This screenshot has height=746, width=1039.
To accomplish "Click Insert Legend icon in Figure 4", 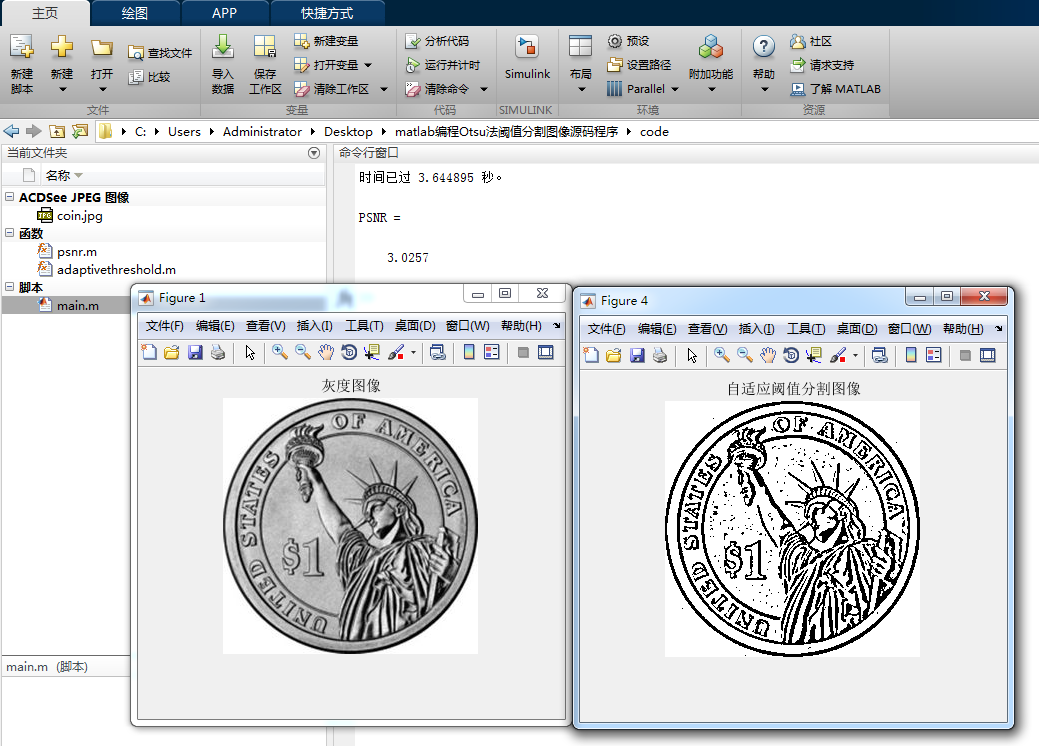I will 934,355.
